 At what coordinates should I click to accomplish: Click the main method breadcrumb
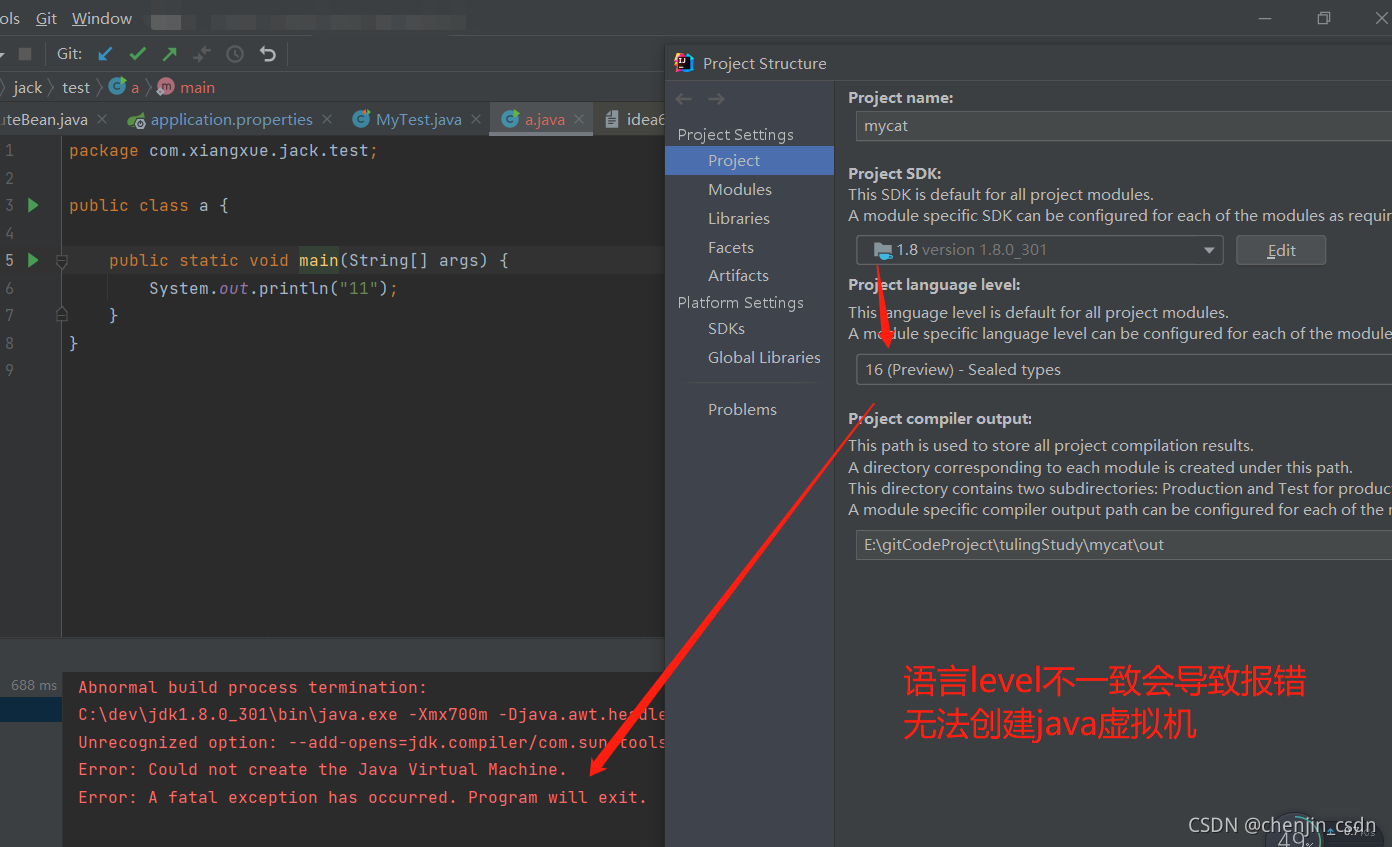(x=197, y=88)
